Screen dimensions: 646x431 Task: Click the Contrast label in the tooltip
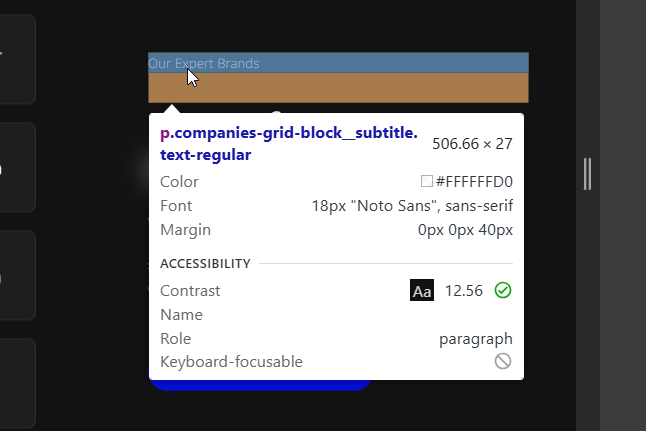[x=190, y=291]
